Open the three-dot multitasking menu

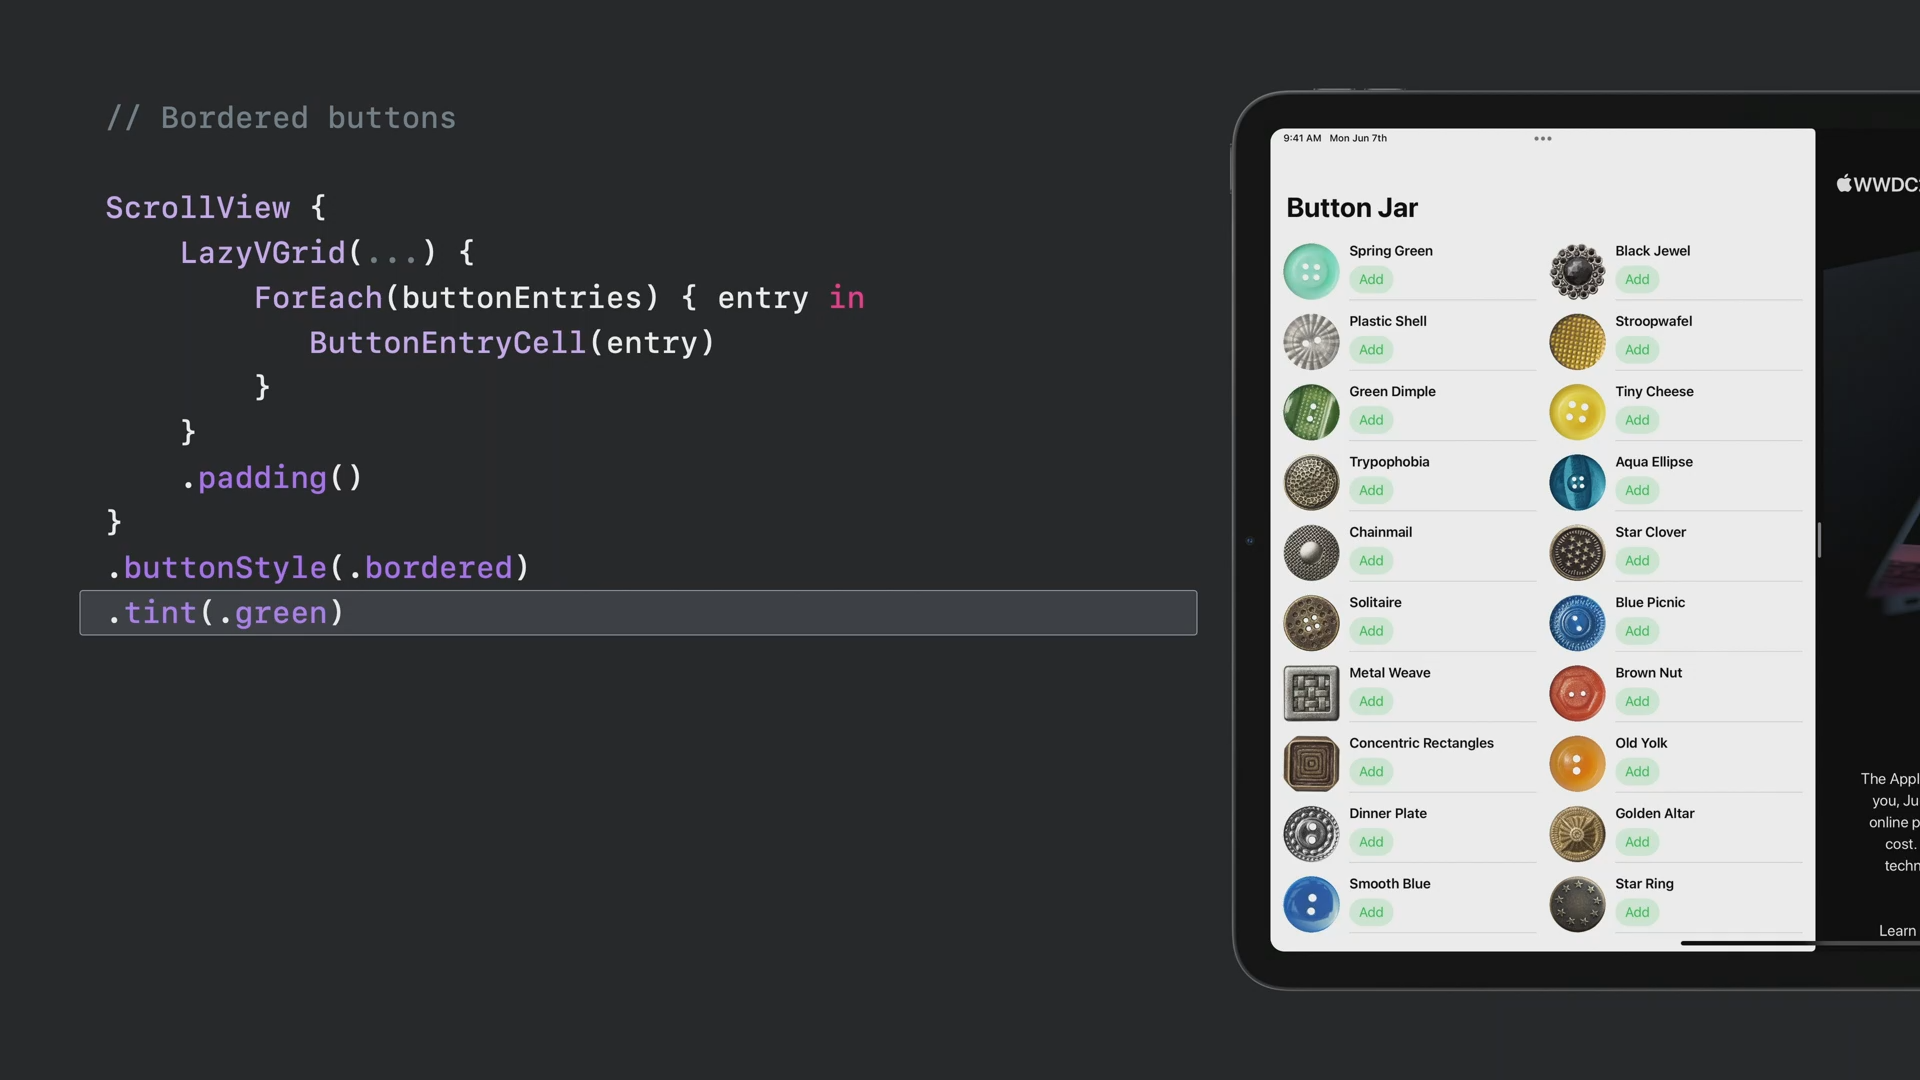pyautogui.click(x=1542, y=139)
